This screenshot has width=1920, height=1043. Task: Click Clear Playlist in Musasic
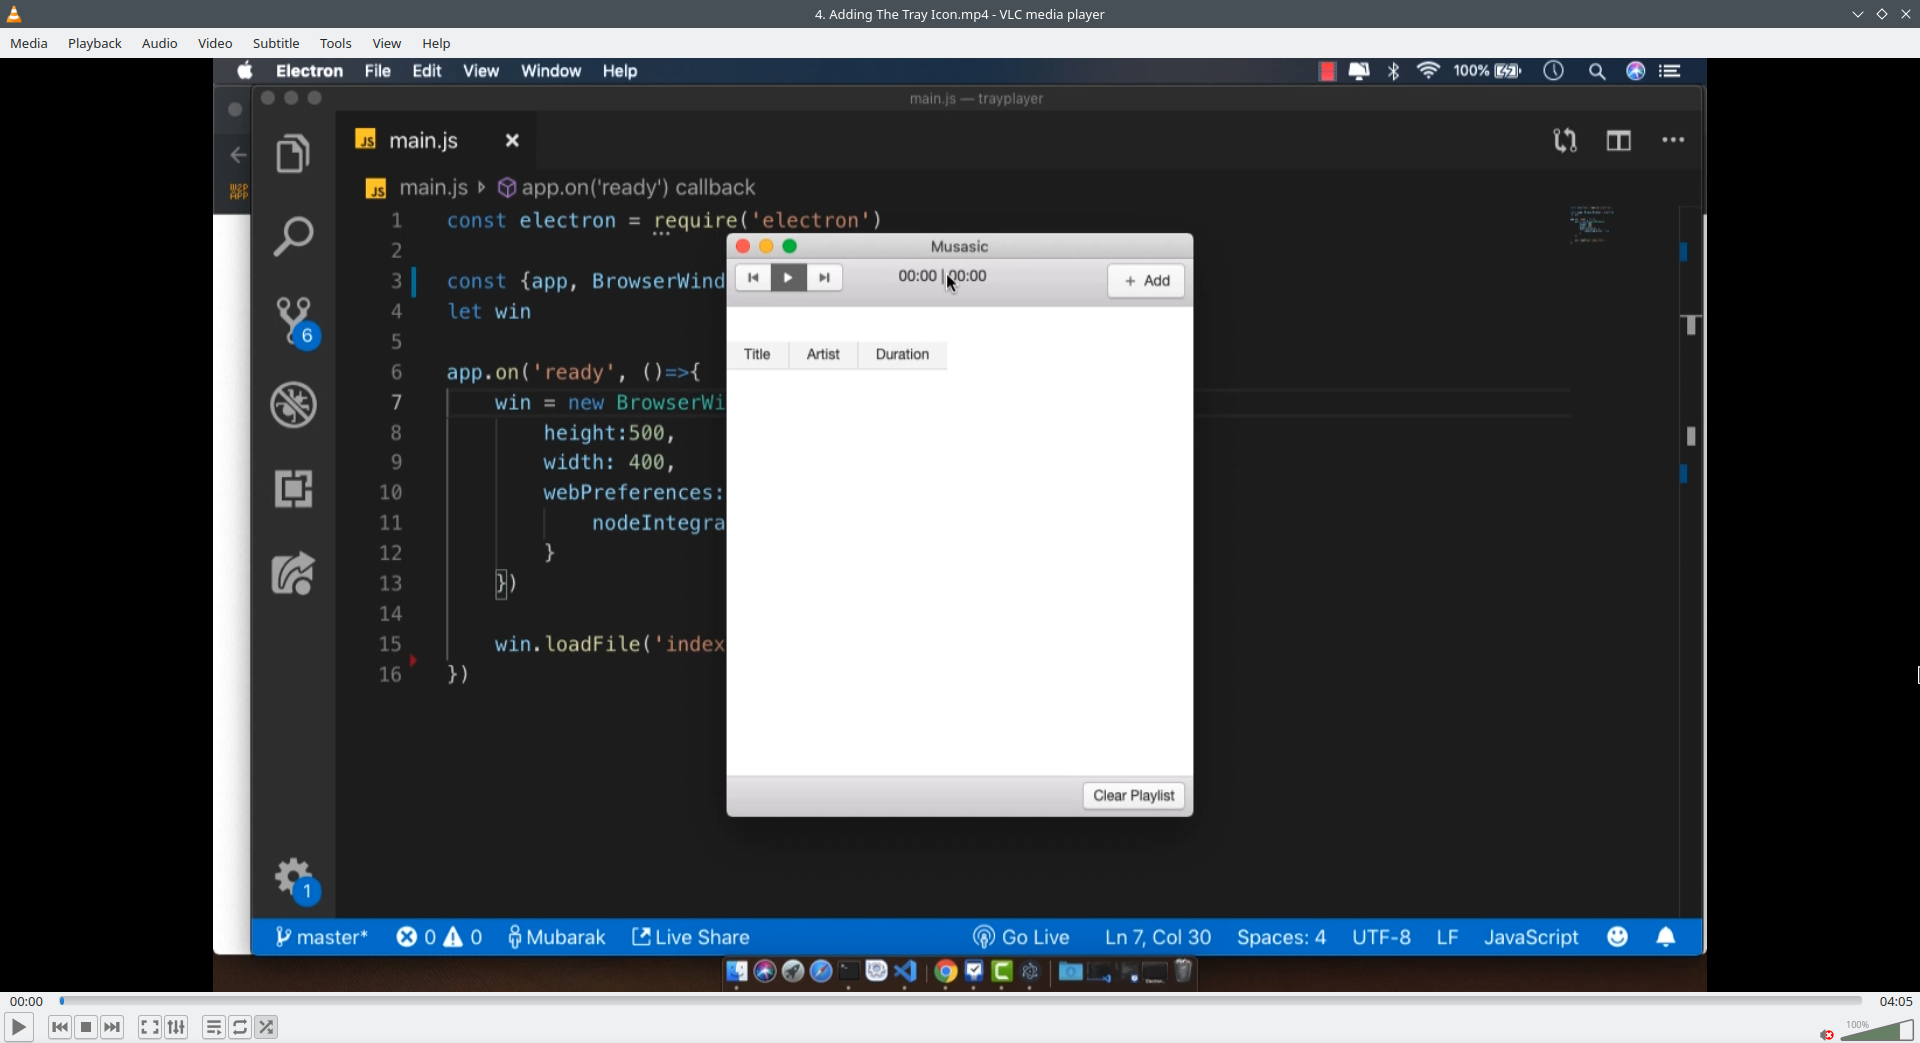(x=1134, y=796)
